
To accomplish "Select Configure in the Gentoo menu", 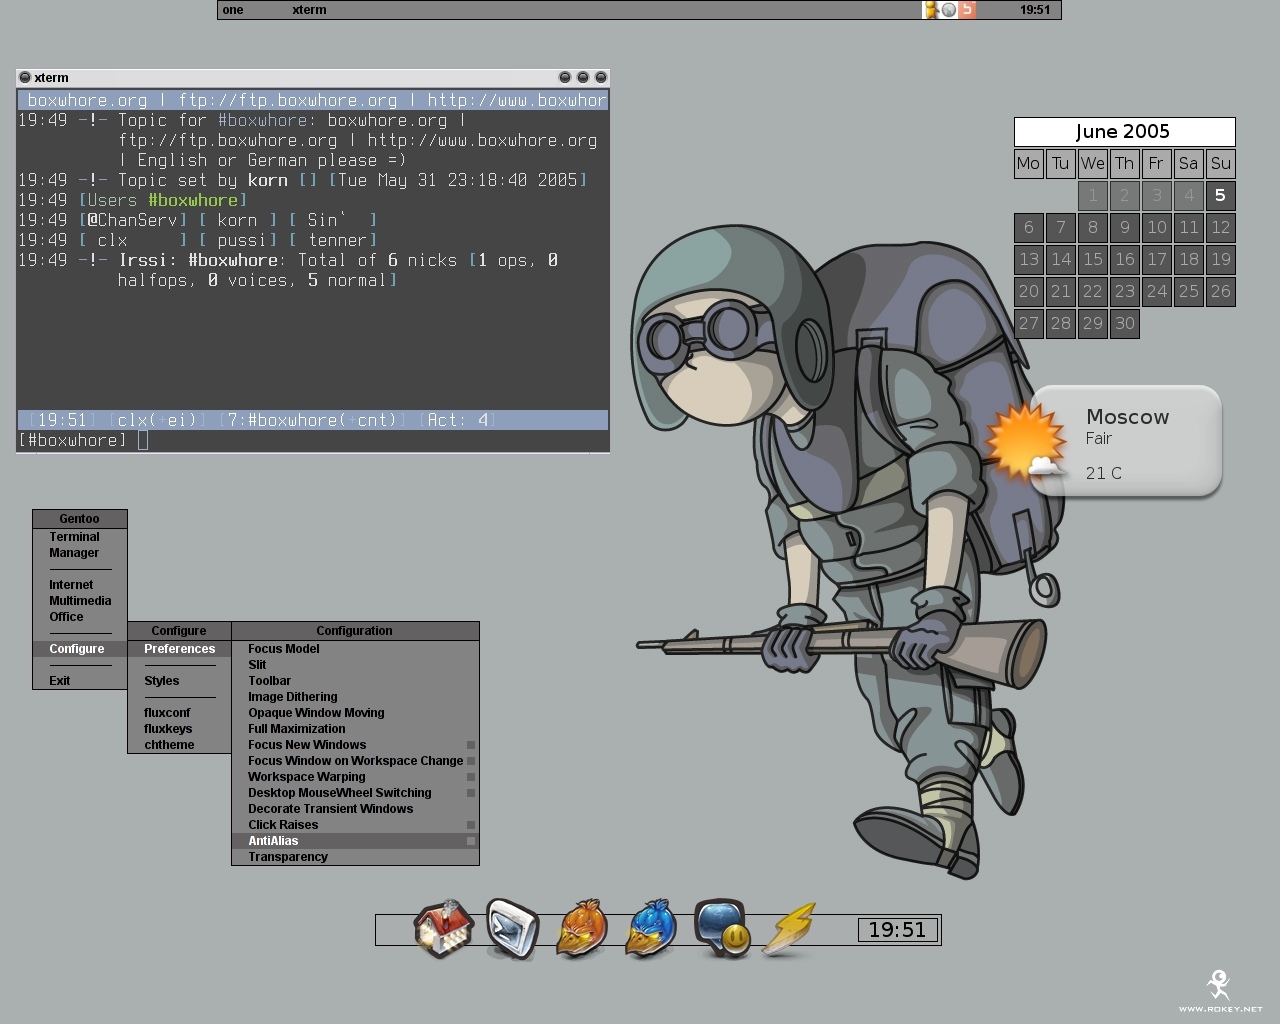I will tap(80, 649).
